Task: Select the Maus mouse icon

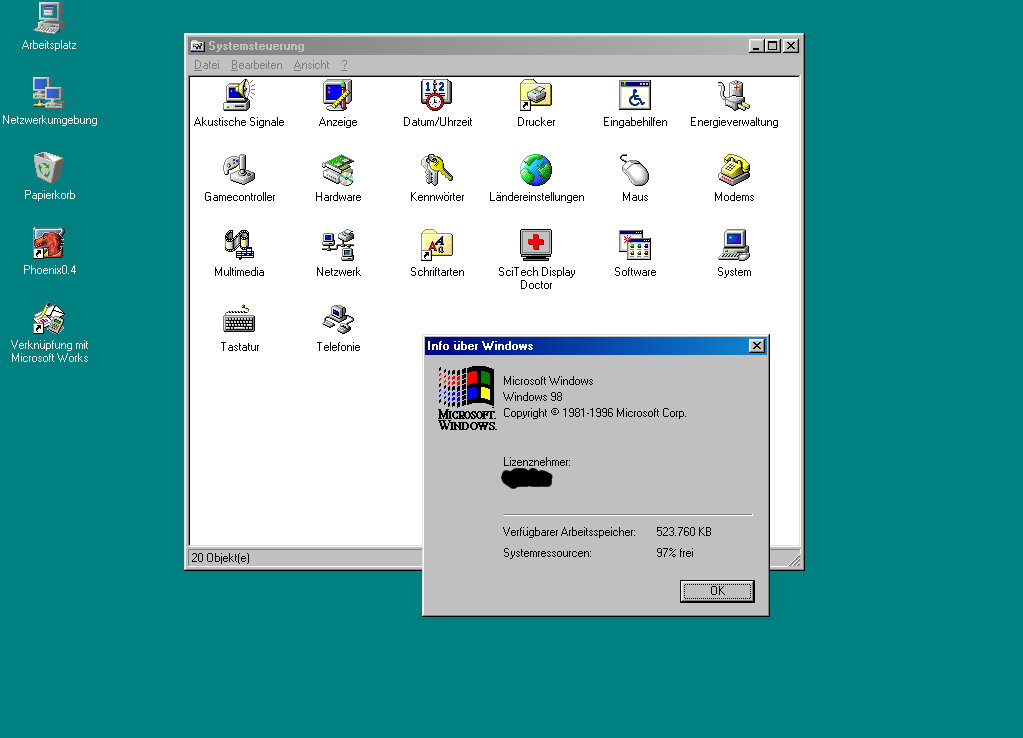Action: [x=635, y=170]
